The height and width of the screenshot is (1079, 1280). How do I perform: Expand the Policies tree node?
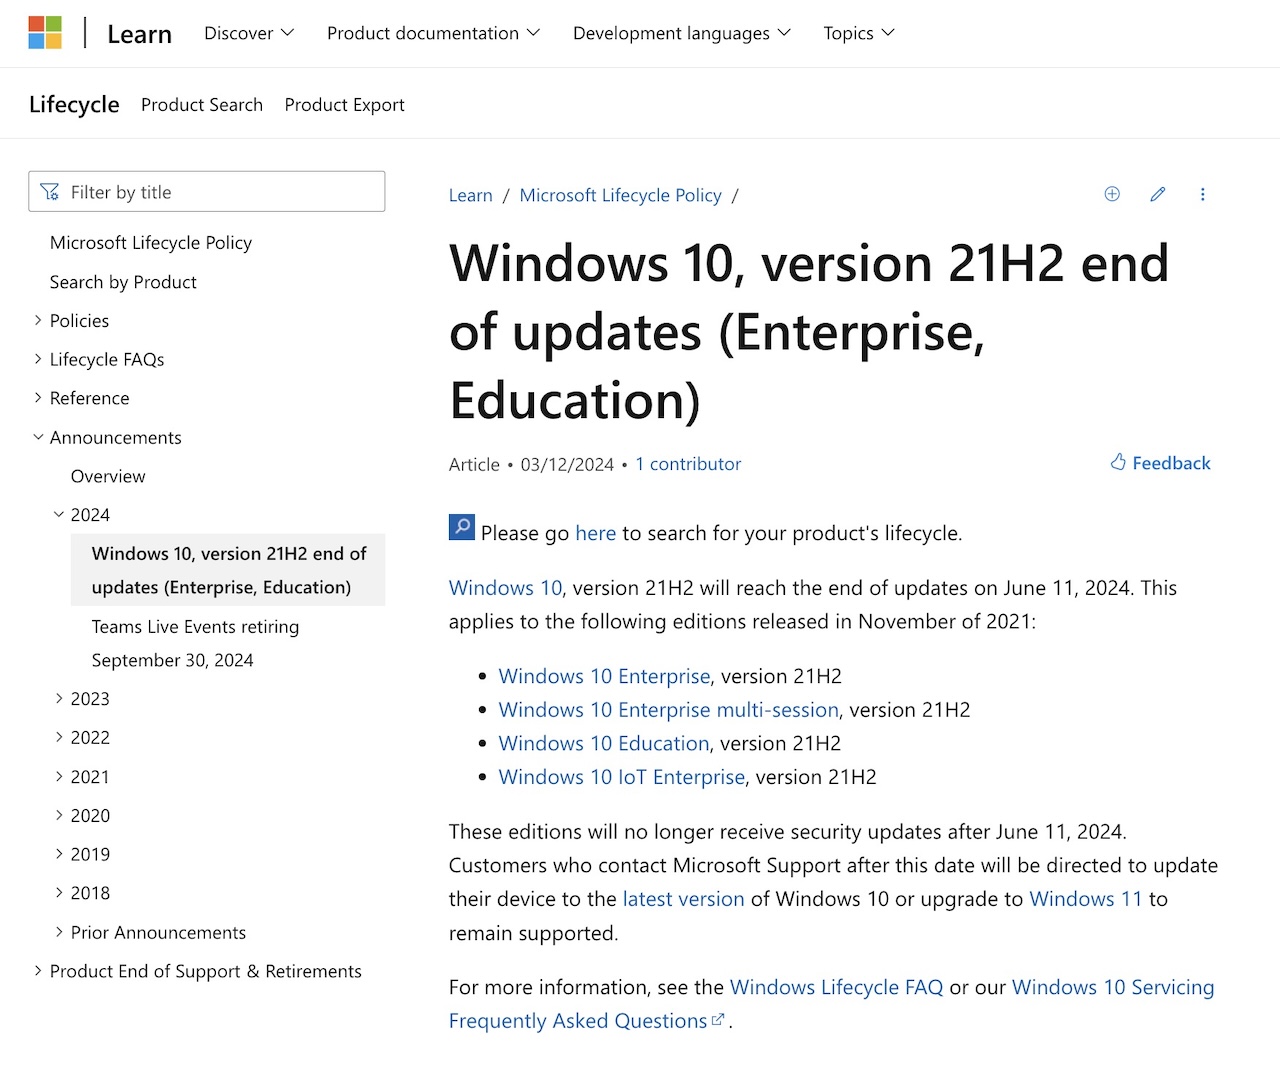pos(38,320)
